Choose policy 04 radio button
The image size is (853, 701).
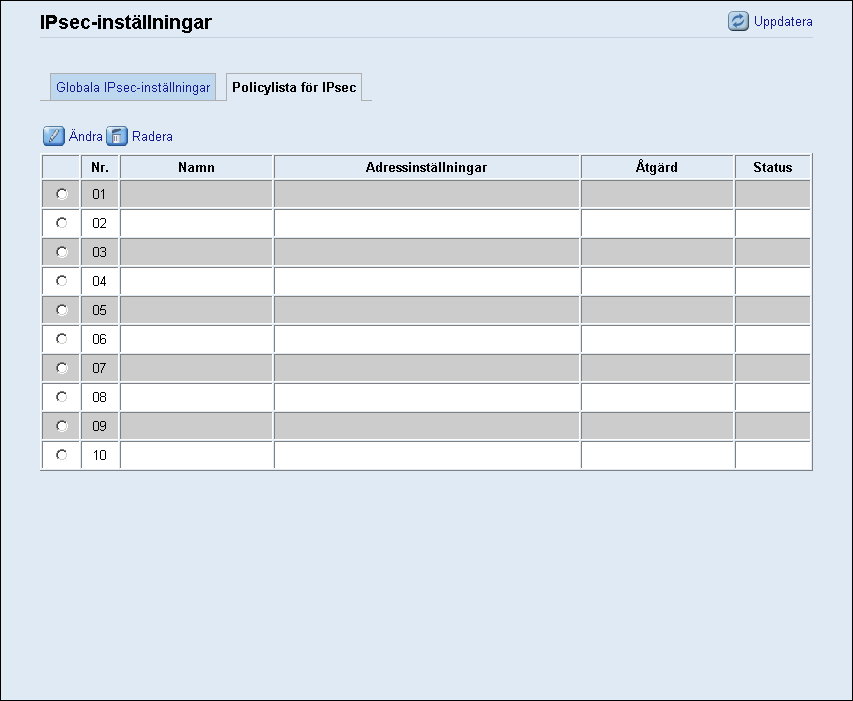tap(61, 281)
